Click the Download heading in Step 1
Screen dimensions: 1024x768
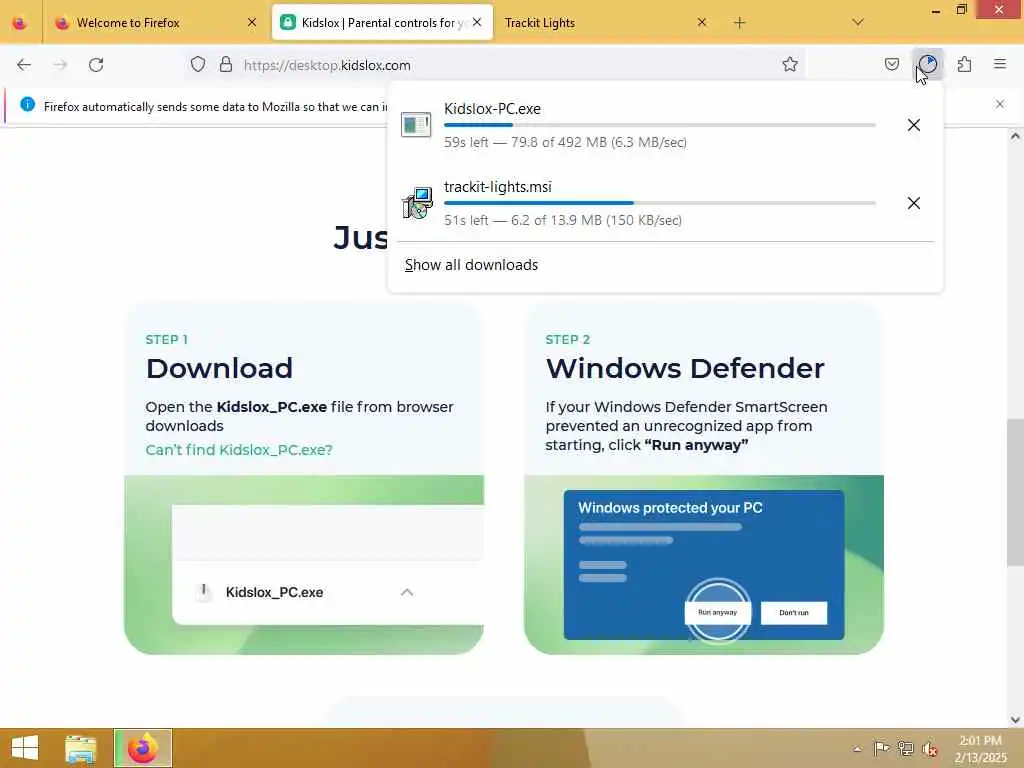pos(219,368)
